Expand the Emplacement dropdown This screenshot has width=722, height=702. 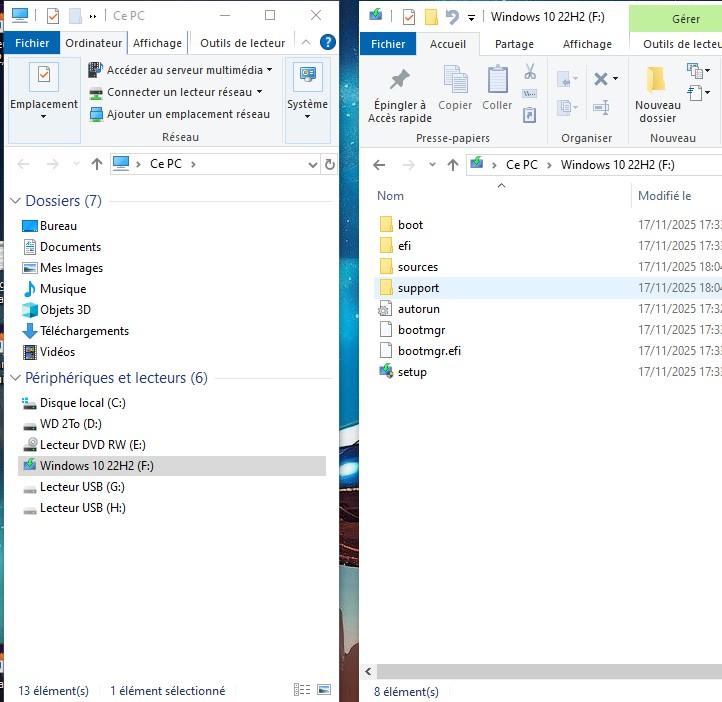[43, 117]
